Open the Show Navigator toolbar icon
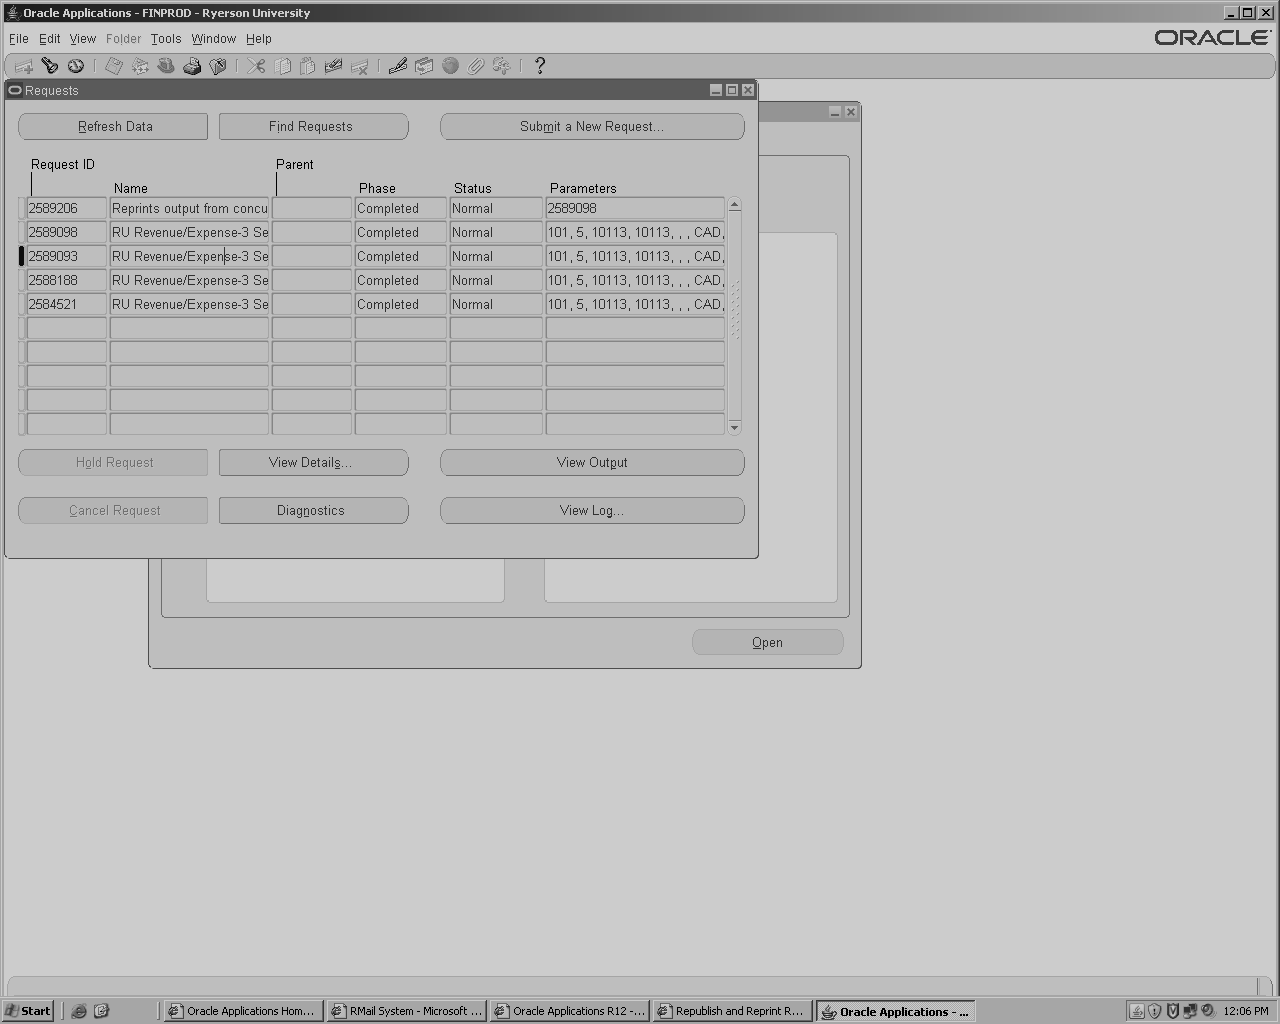The height and width of the screenshot is (1024, 1280). [x=76, y=66]
